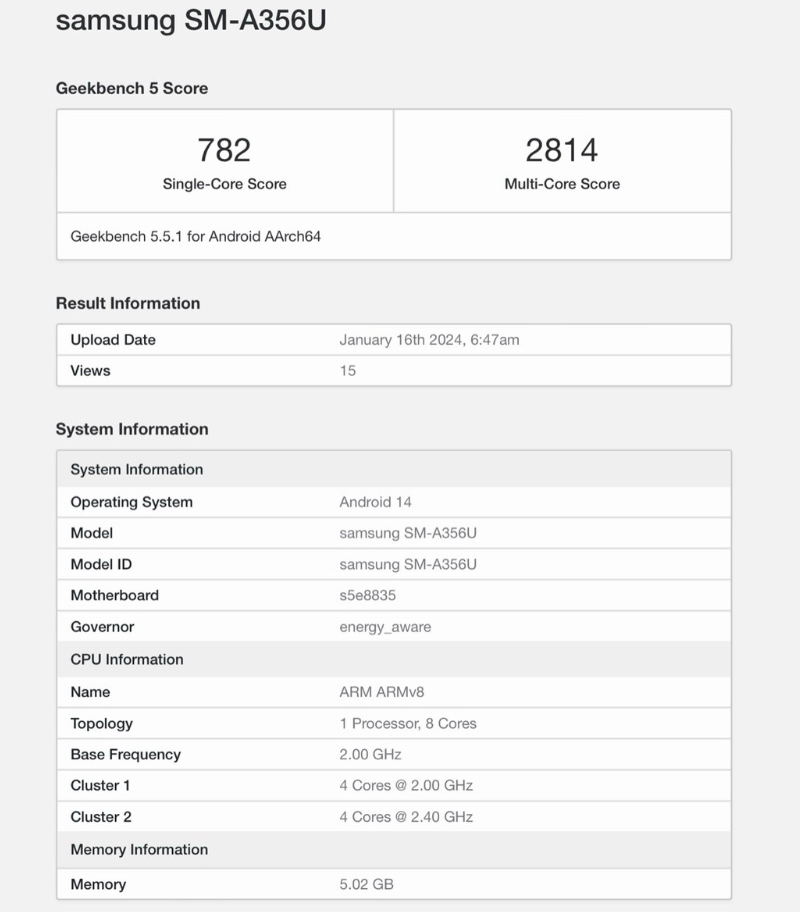Select the 2814 multi-core score value
The height and width of the screenshot is (912, 800).
(561, 150)
